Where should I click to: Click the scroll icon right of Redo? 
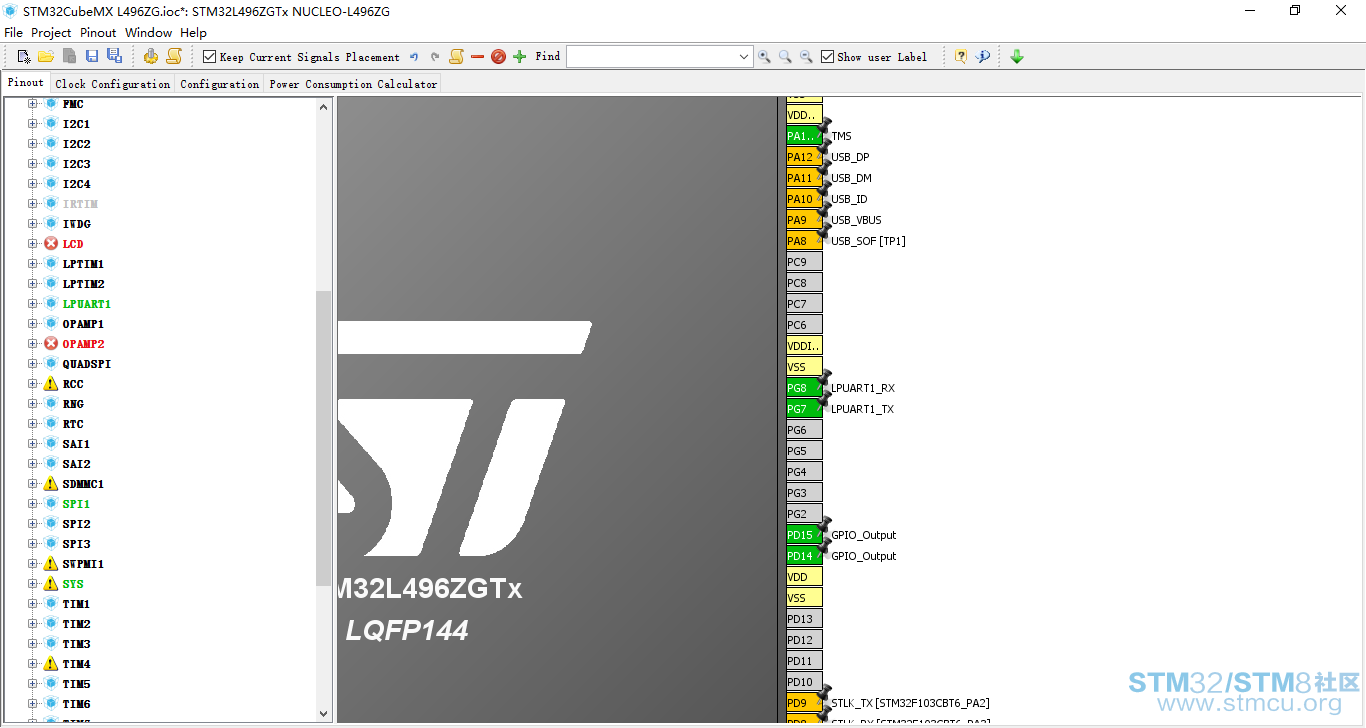tap(456, 57)
